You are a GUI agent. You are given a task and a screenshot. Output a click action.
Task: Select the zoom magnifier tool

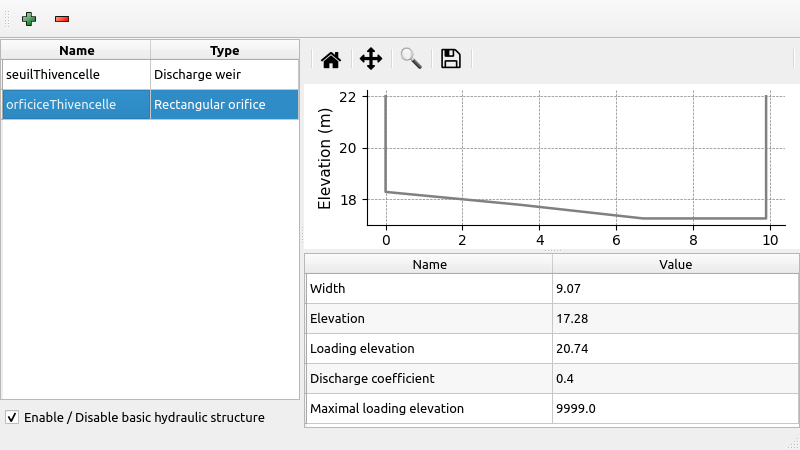point(411,59)
